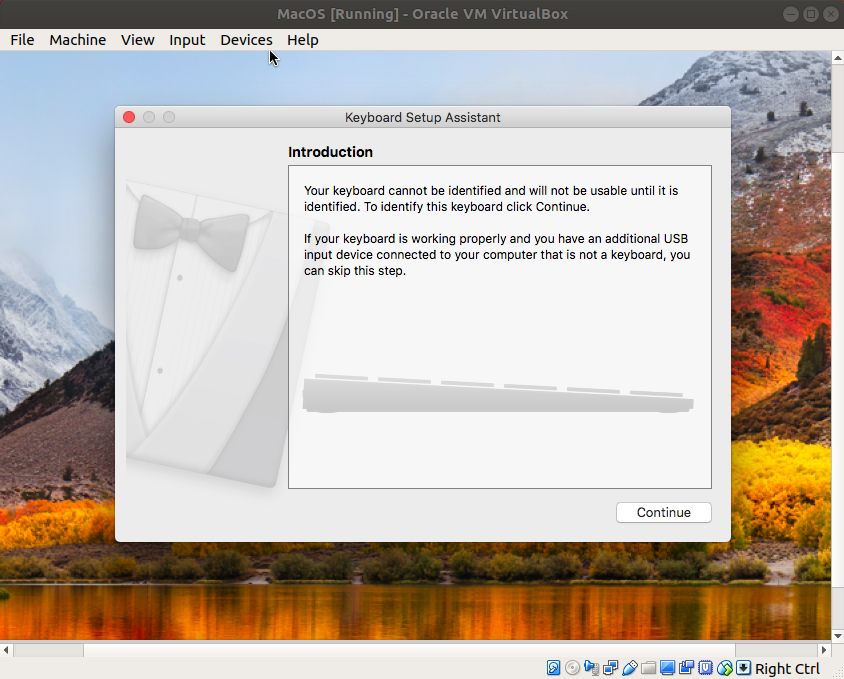This screenshot has height=679, width=844.
Task: Open the Machine menu
Action: point(78,40)
